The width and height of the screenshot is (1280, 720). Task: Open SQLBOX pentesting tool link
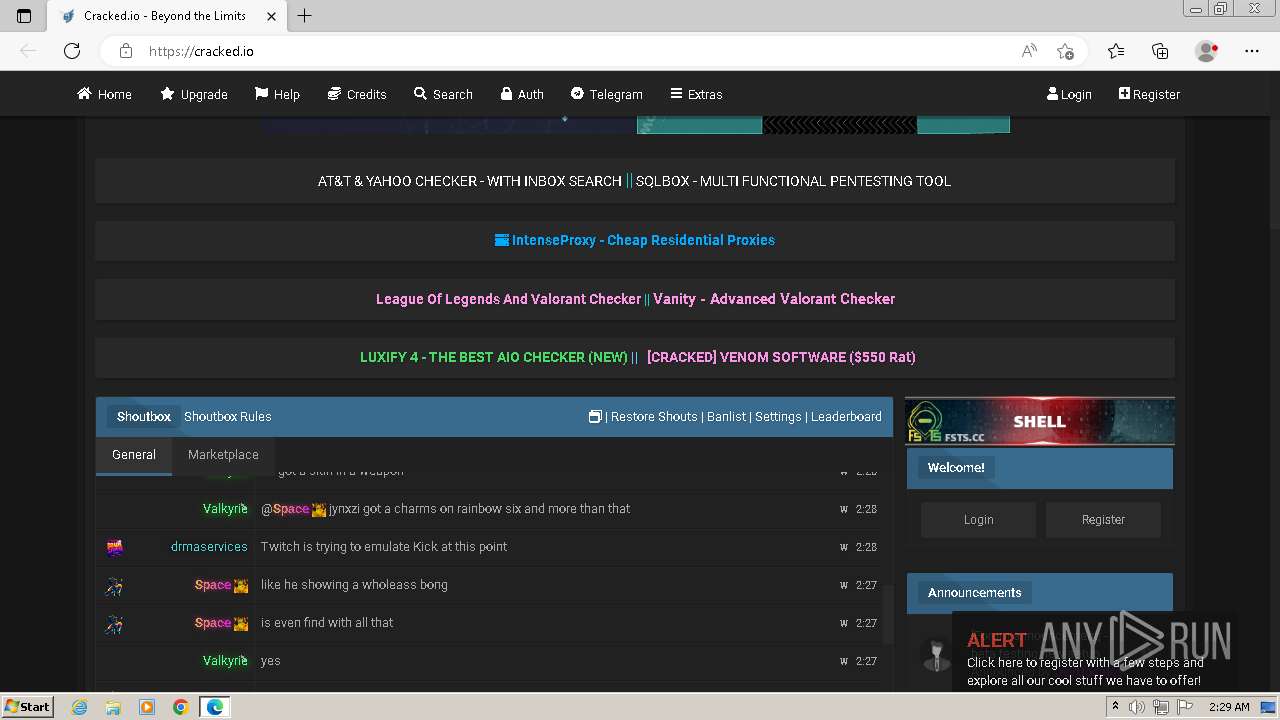pos(793,181)
